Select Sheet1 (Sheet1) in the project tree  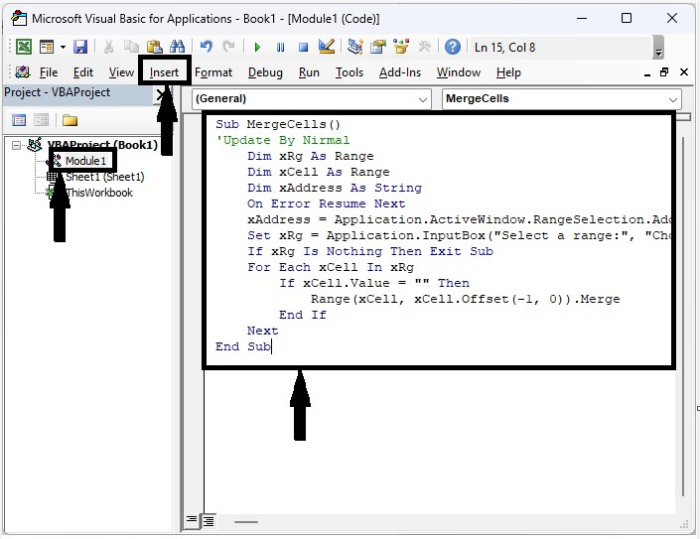pos(105,177)
